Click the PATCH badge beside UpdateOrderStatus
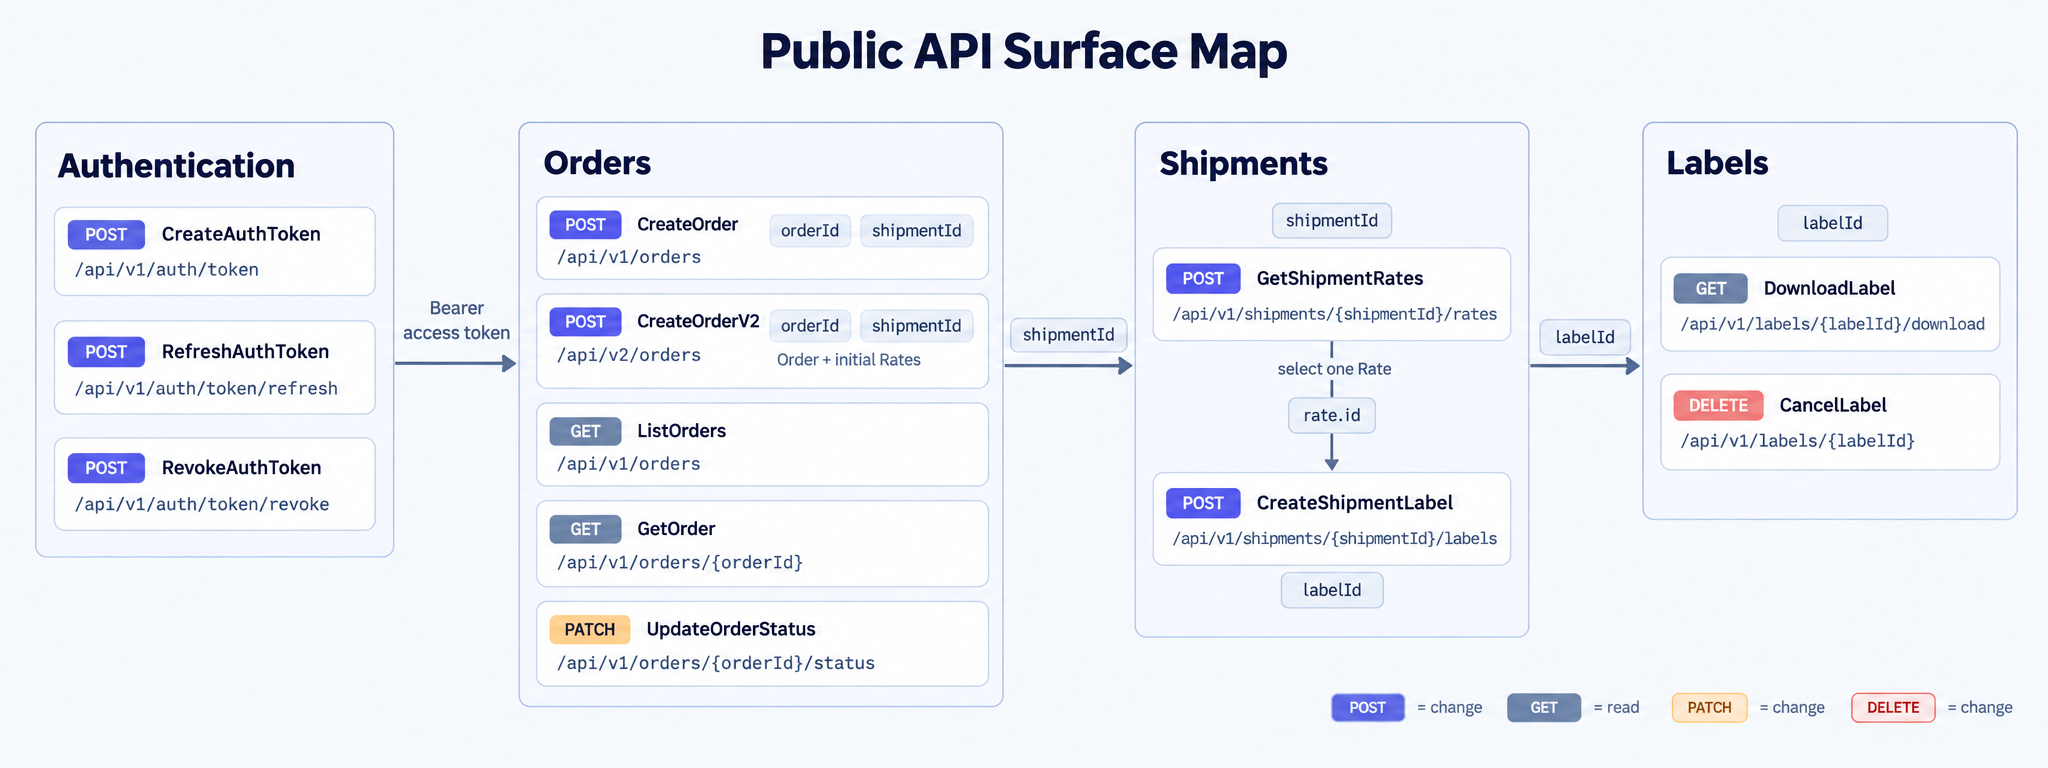Screen dimensions: 2048x768 pyautogui.click(x=590, y=629)
